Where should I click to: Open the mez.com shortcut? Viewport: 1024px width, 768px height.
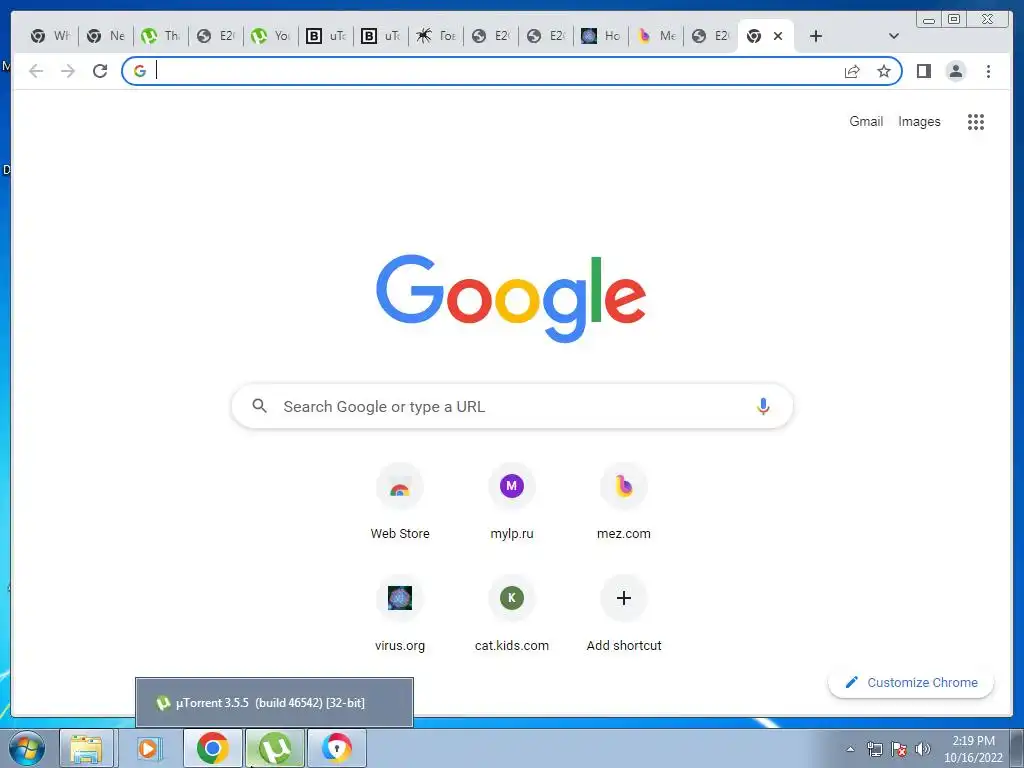[x=624, y=502]
